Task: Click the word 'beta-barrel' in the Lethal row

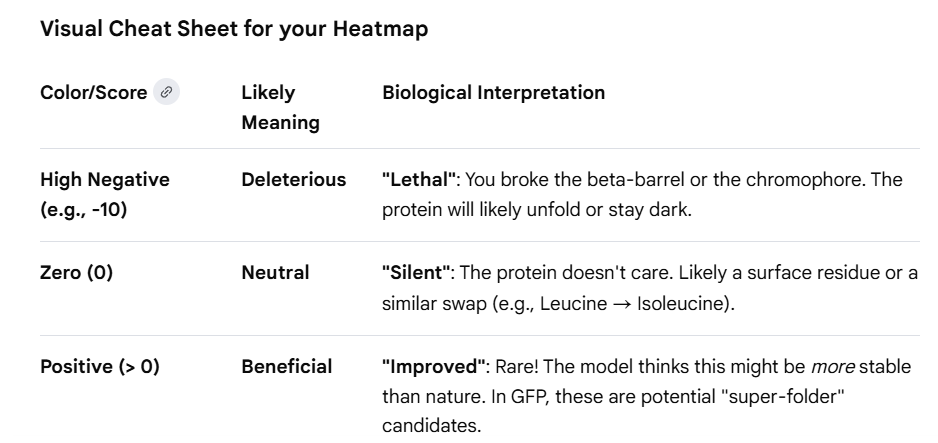Action: click(x=635, y=179)
